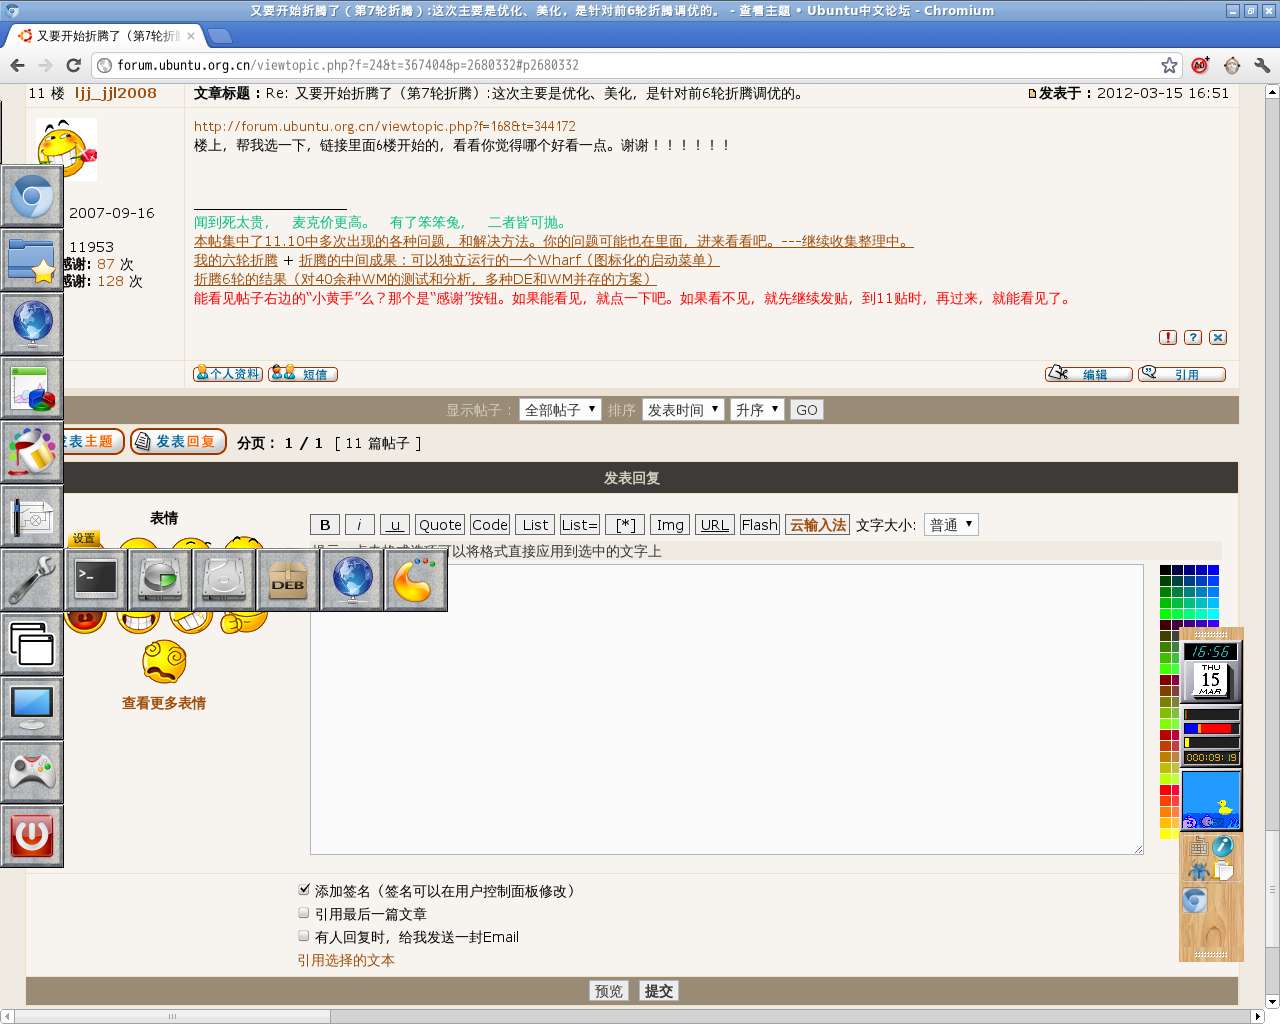Click the 云输入法 button
This screenshot has width=1280, height=1024.
pyautogui.click(x=818, y=525)
